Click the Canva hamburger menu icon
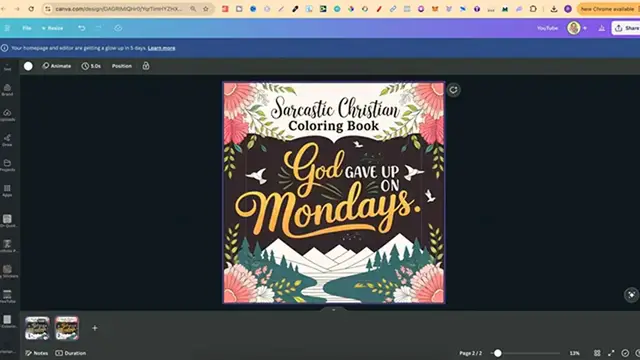 [7, 28]
